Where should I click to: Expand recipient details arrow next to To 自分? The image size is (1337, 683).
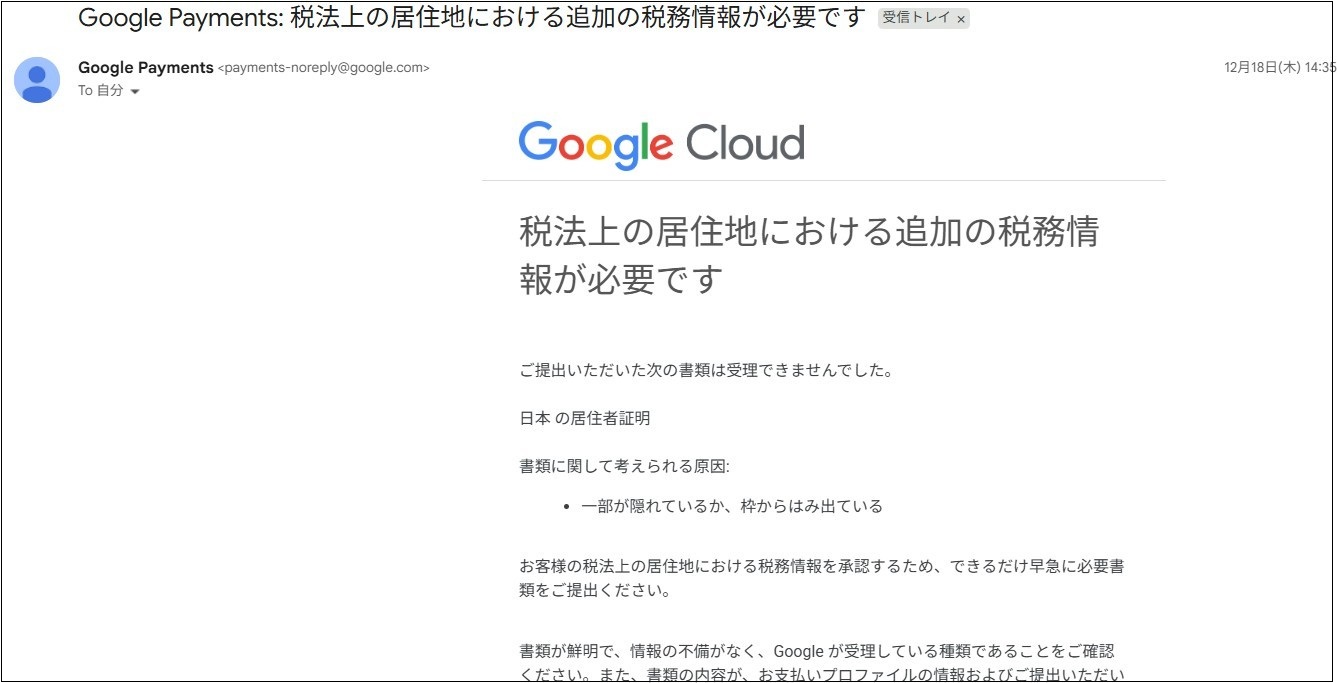[135, 91]
